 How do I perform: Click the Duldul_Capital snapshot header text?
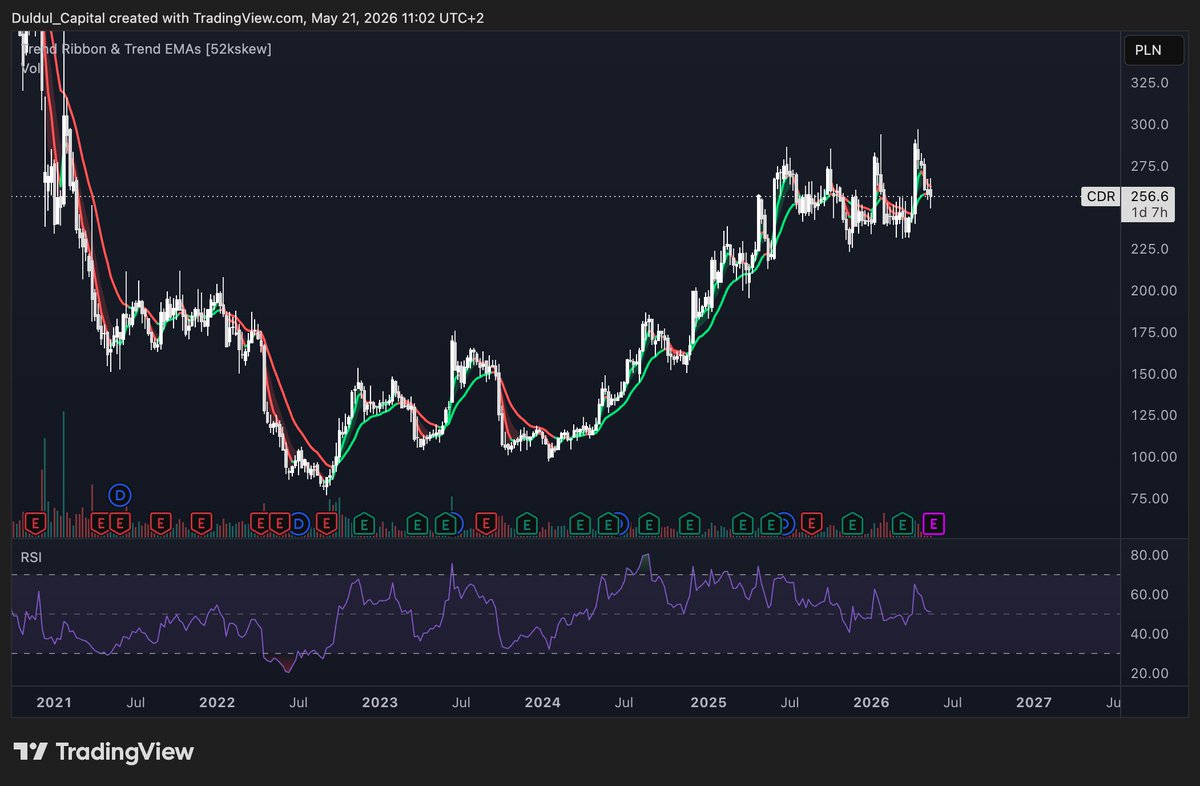click(247, 17)
